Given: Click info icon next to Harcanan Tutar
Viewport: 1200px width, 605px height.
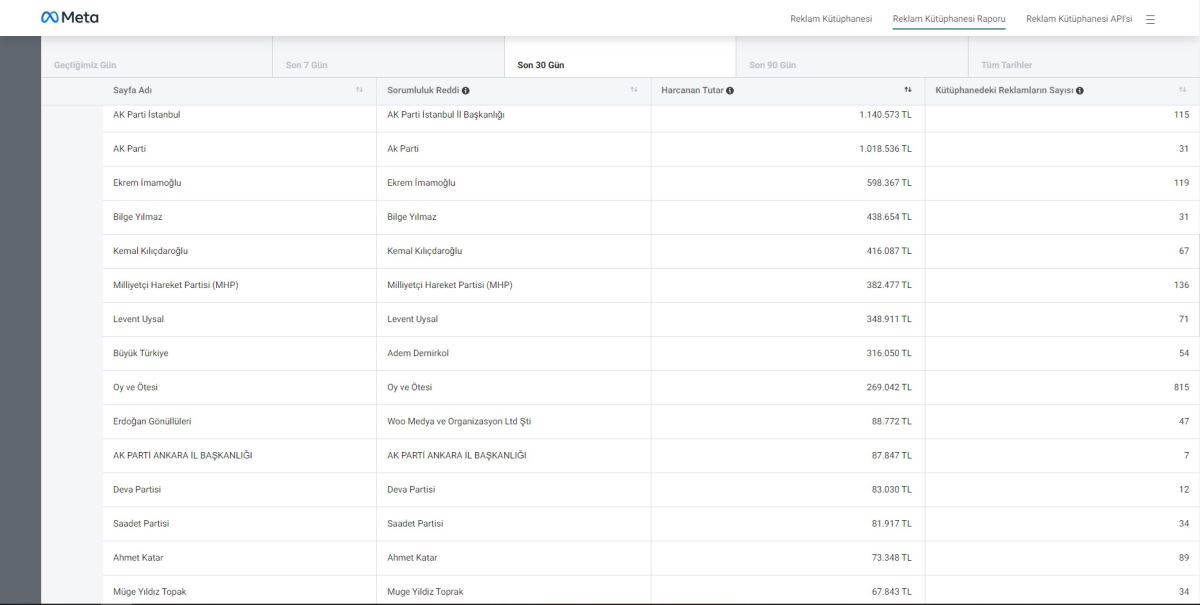Looking at the screenshot, I should point(730,91).
